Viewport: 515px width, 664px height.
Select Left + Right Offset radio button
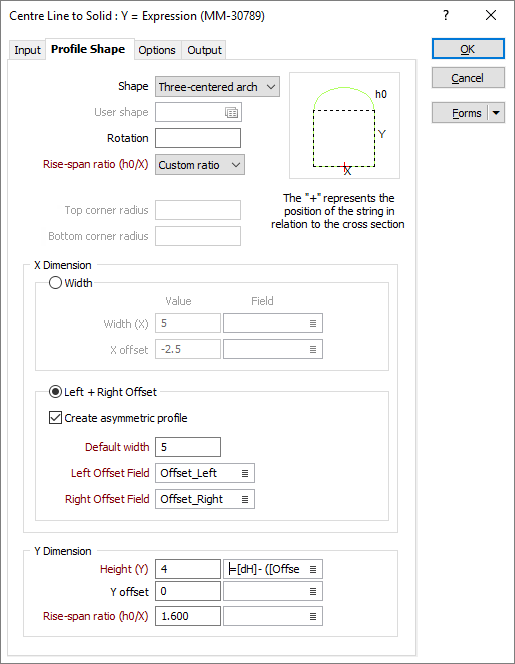pos(55,392)
